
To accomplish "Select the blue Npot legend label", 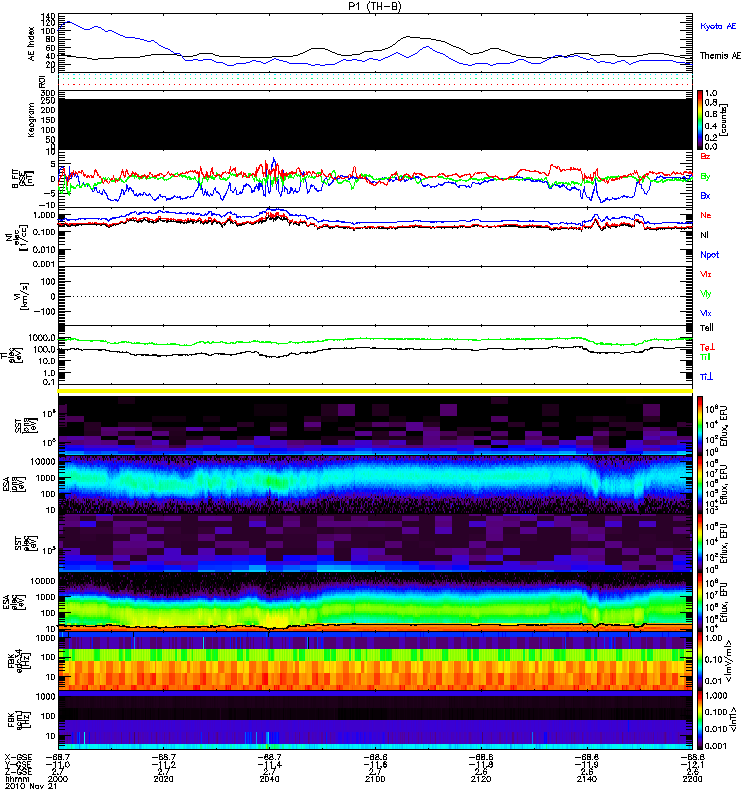I will [x=710, y=255].
